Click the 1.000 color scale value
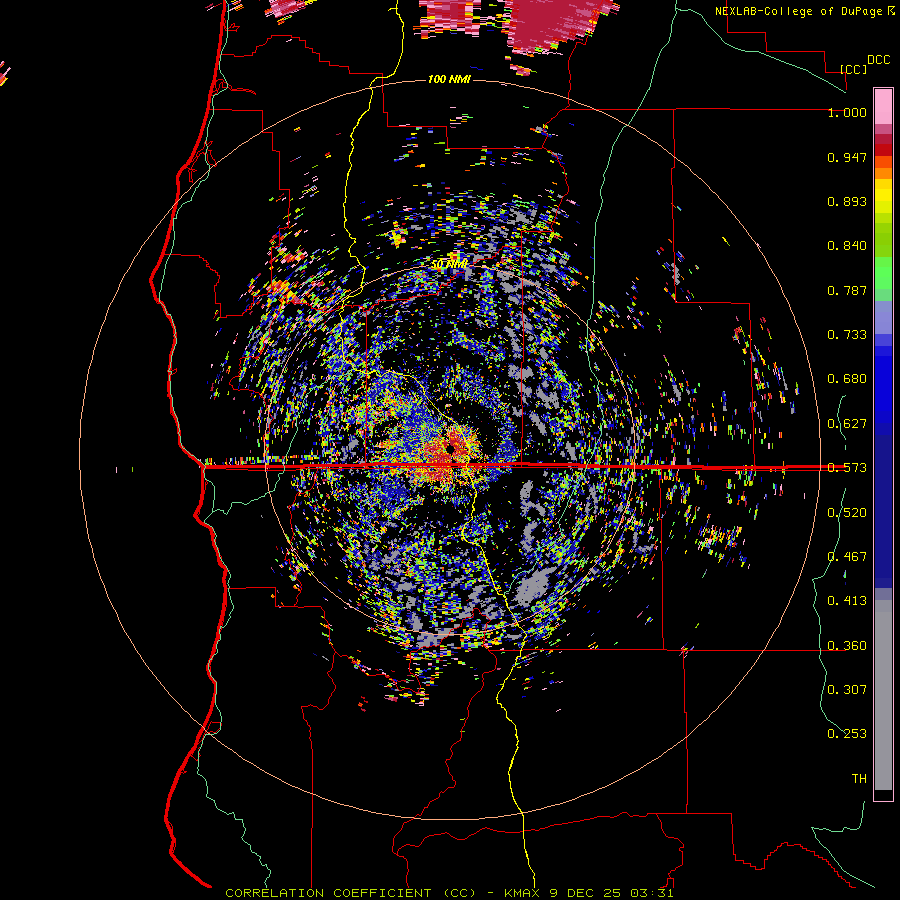This screenshot has width=900, height=900. [x=847, y=112]
